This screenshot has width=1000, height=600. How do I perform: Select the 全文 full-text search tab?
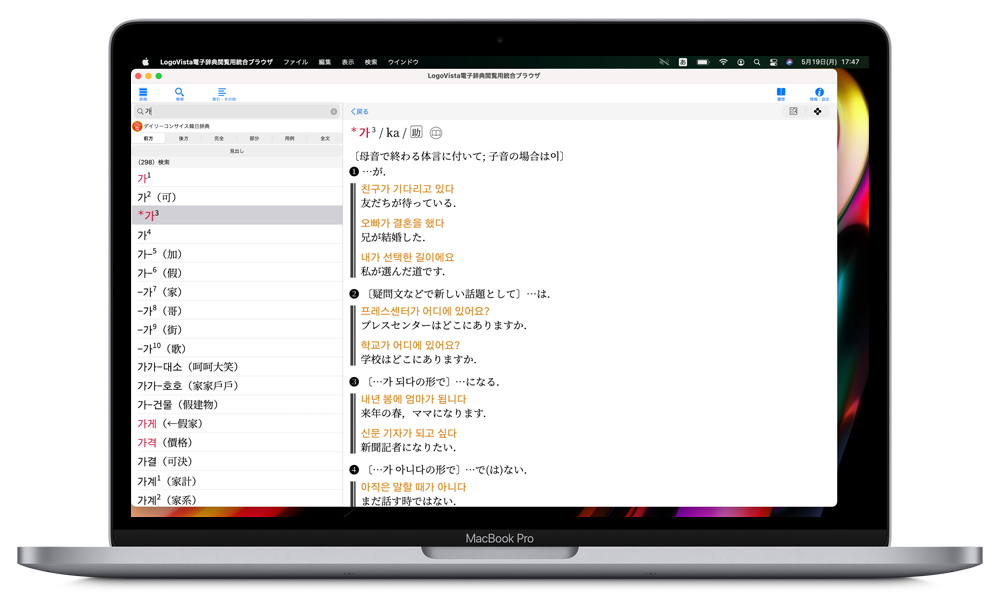point(325,138)
